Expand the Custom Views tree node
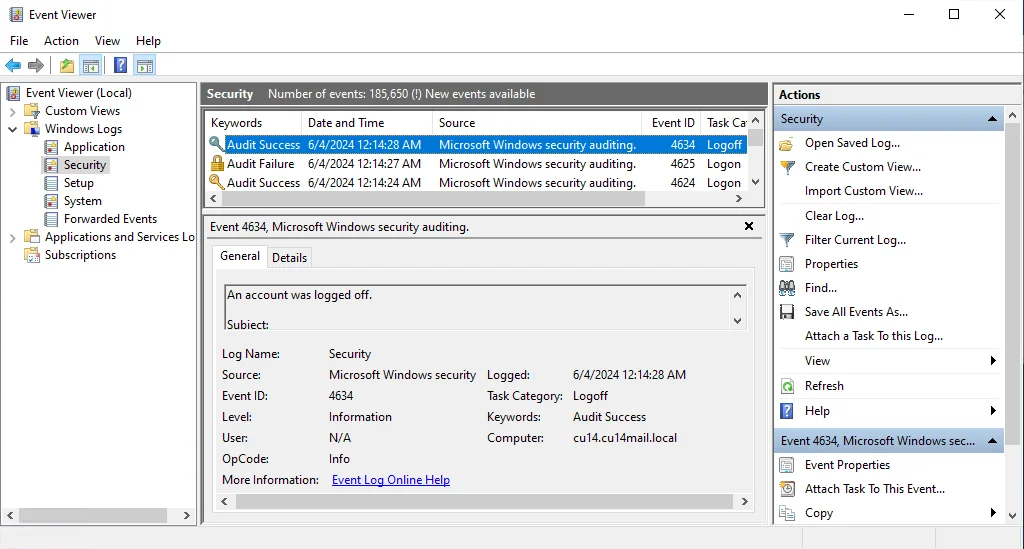The image size is (1024, 549). pos(12,112)
